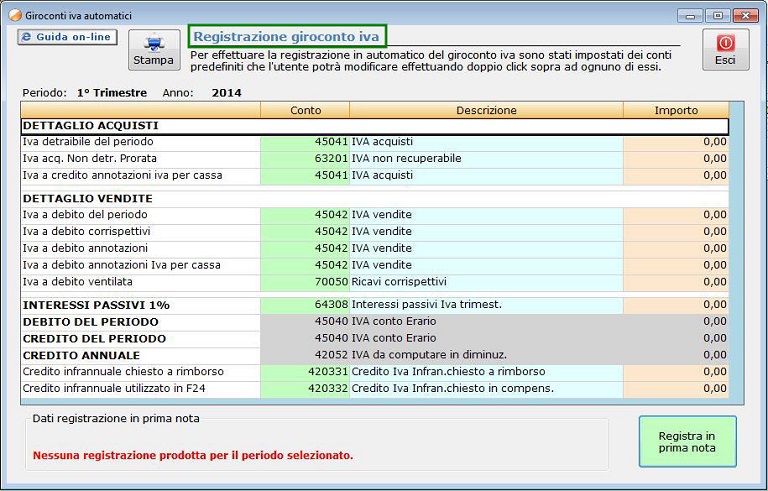Select conto 42052 in CREDITO ANNUALE row

pyautogui.click(x=305, y=355)
